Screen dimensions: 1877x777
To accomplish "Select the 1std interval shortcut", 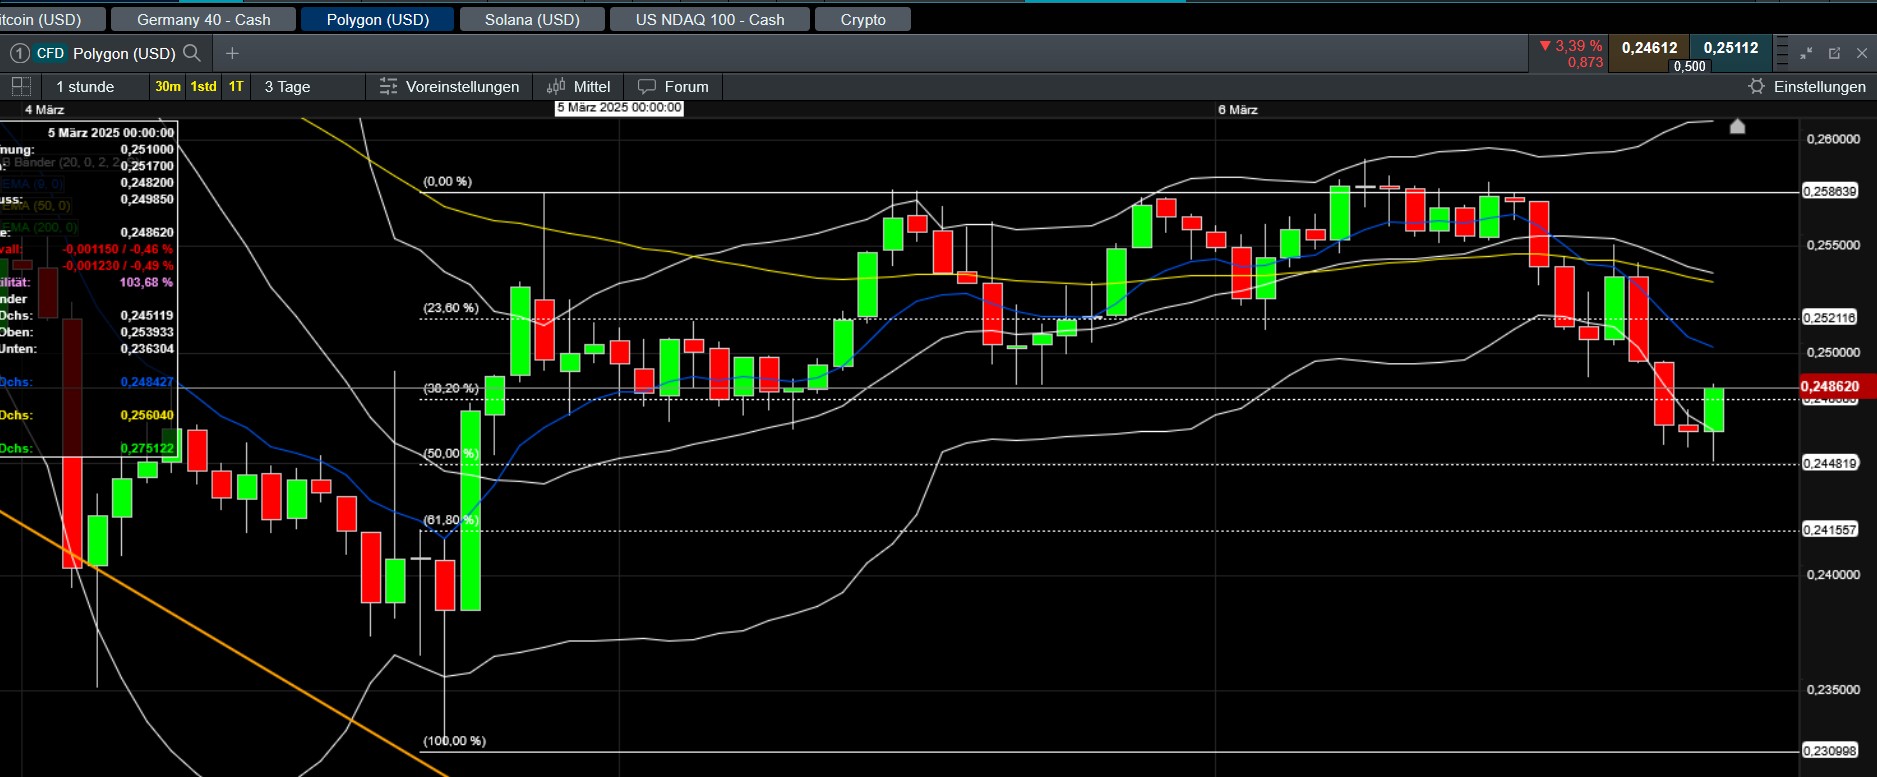I will [204, 87].
